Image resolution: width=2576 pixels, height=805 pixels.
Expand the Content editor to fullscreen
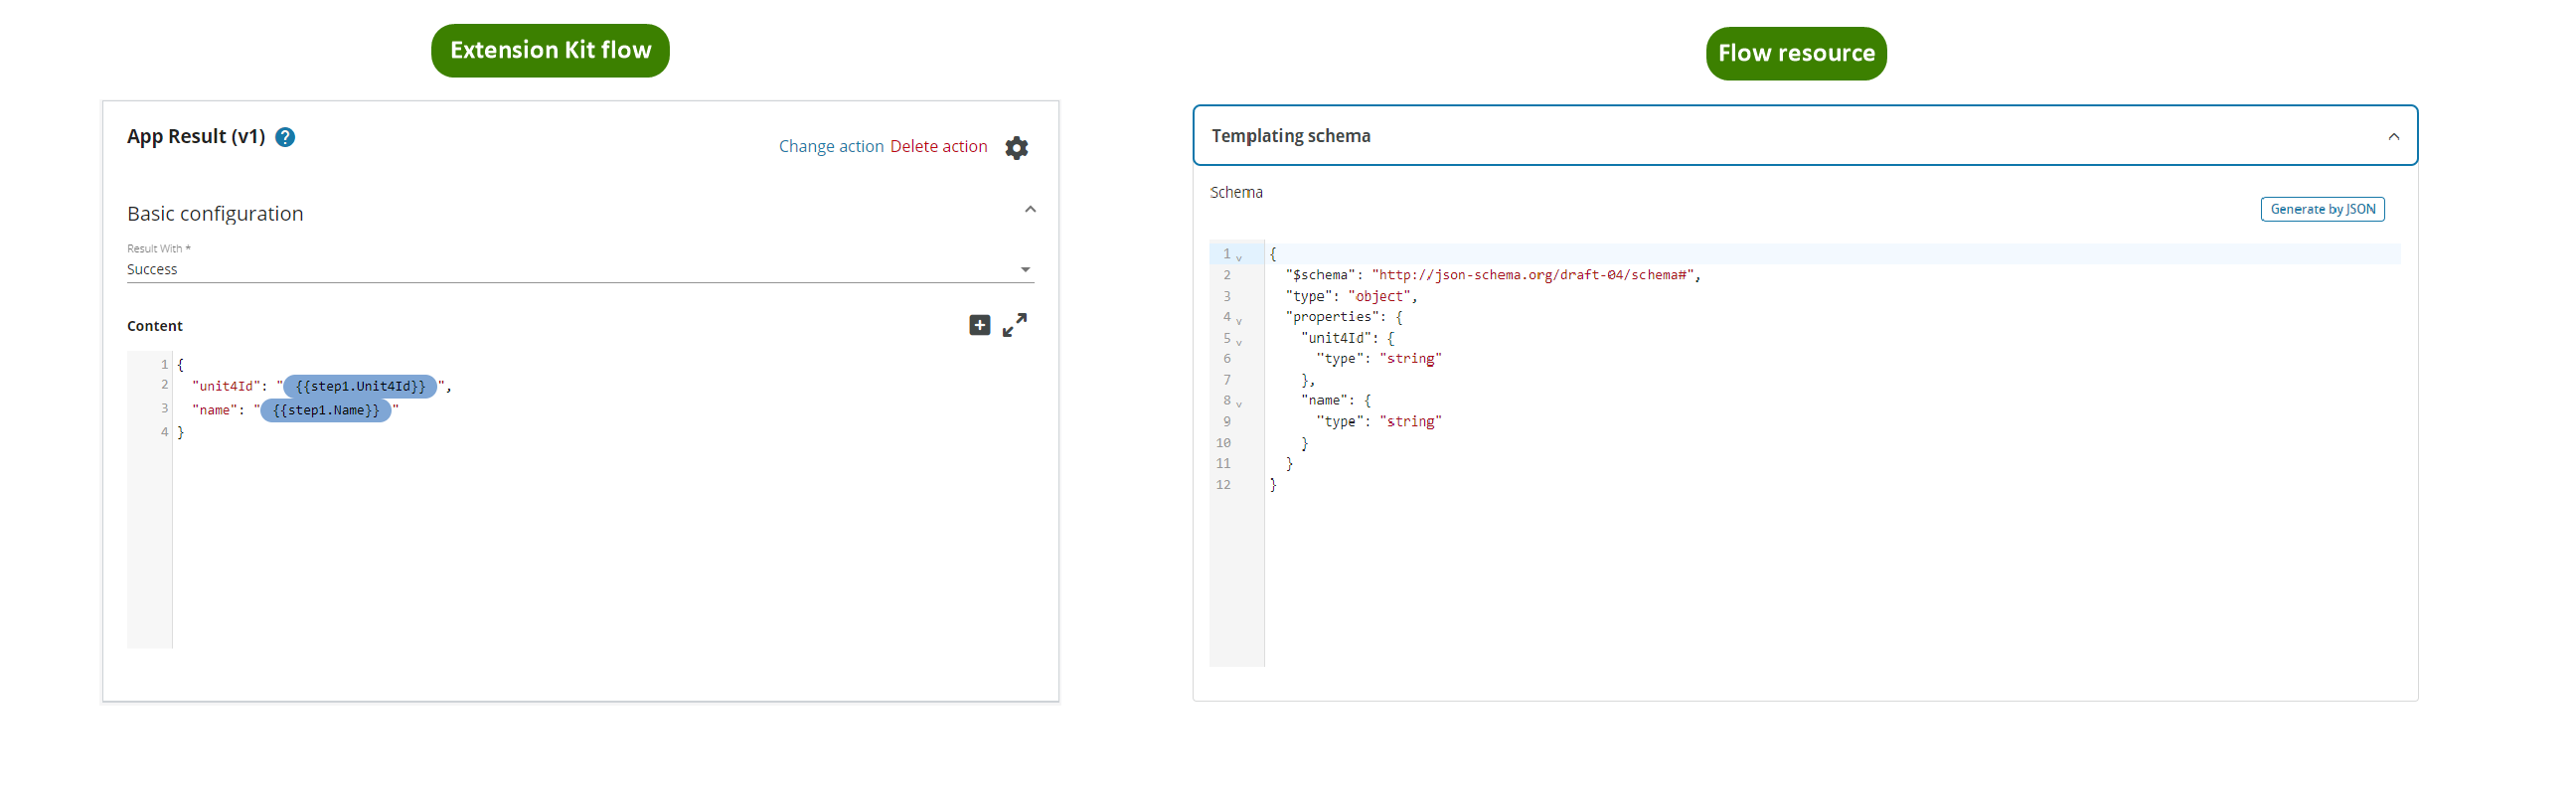point(1014,325)
